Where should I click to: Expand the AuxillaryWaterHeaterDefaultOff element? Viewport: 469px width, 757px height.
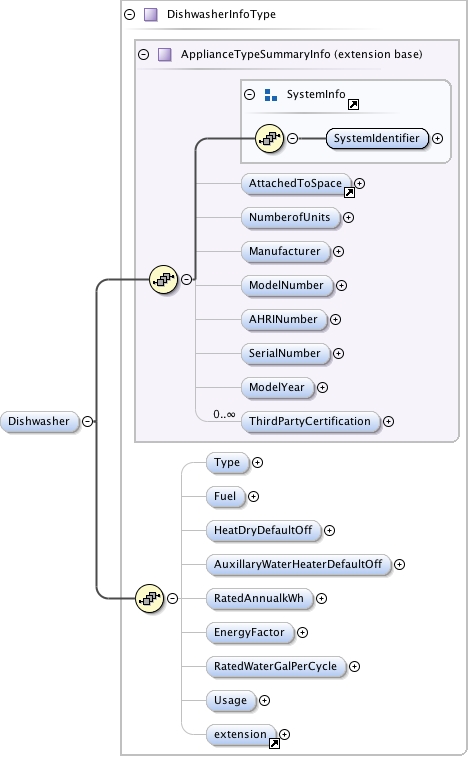(x=399, y=564)
